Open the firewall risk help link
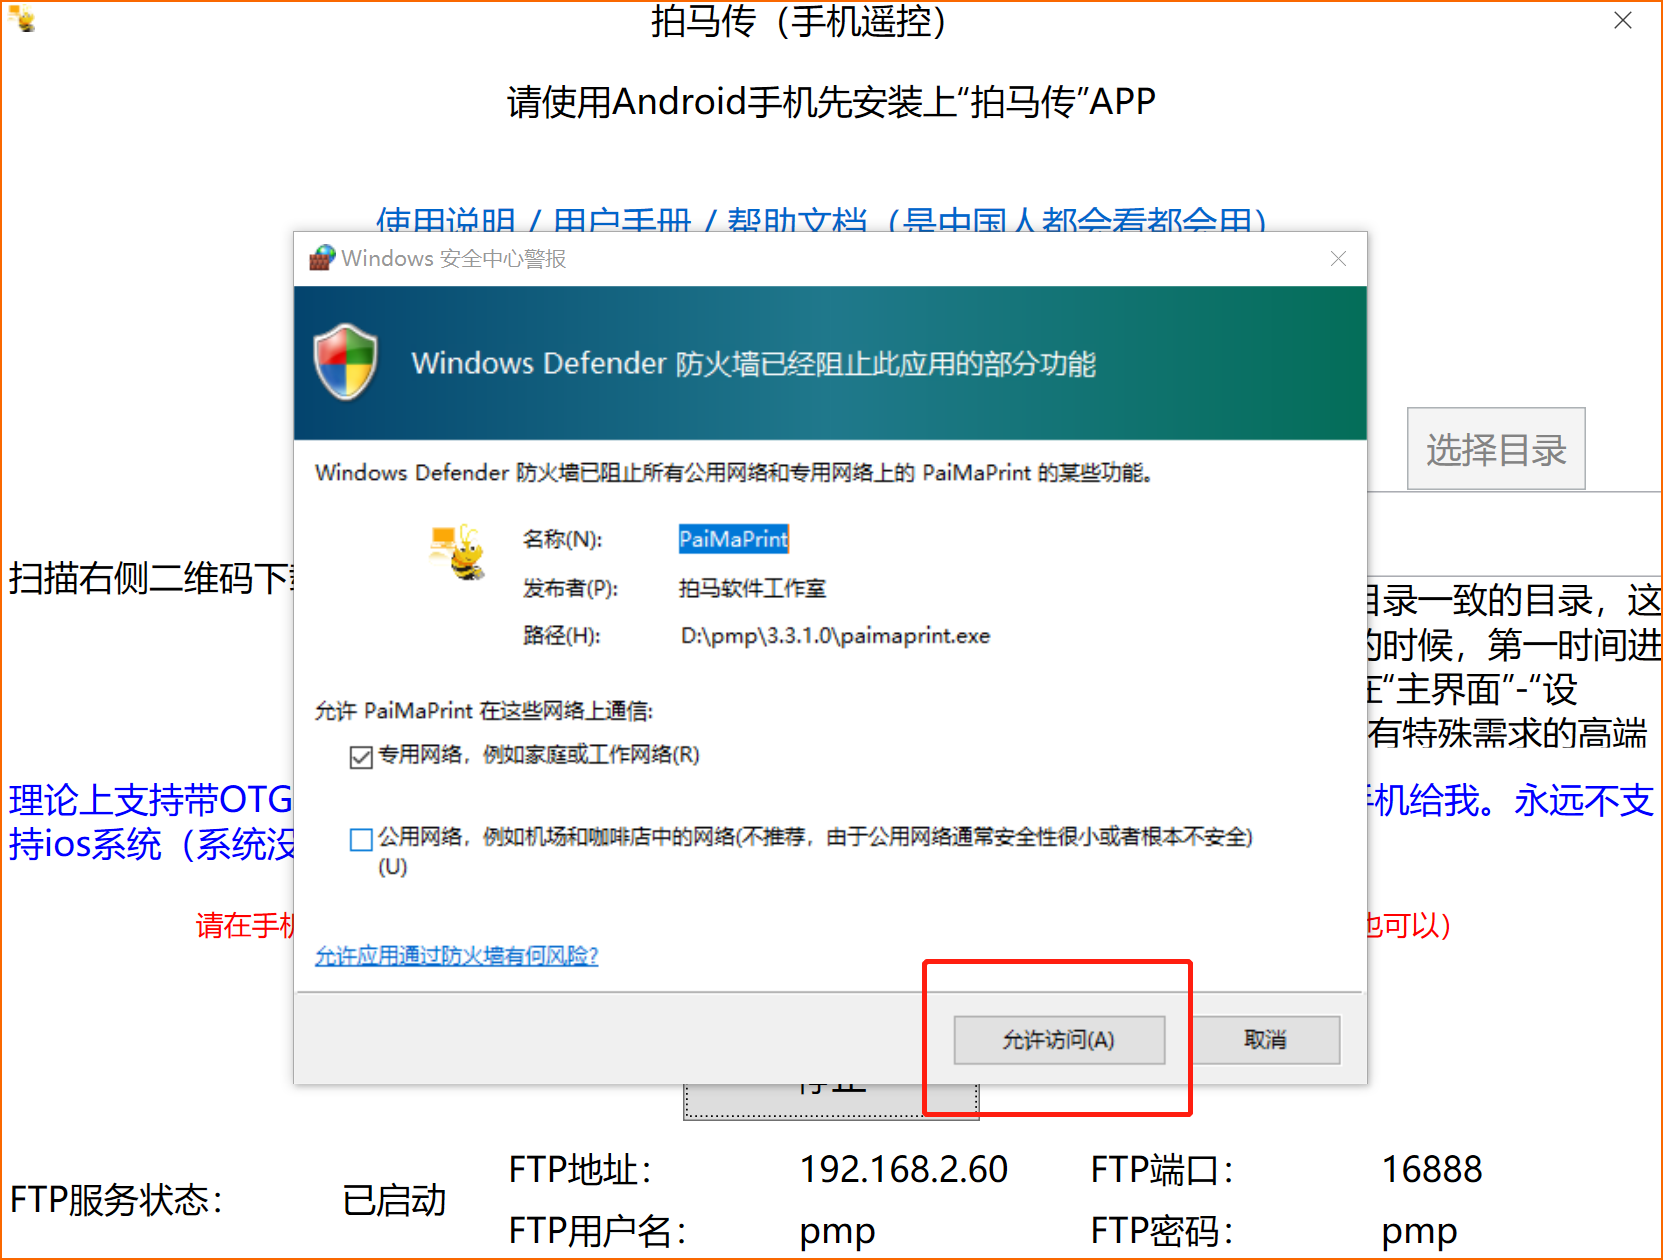 pyautogui.click(x=456, y=956)
